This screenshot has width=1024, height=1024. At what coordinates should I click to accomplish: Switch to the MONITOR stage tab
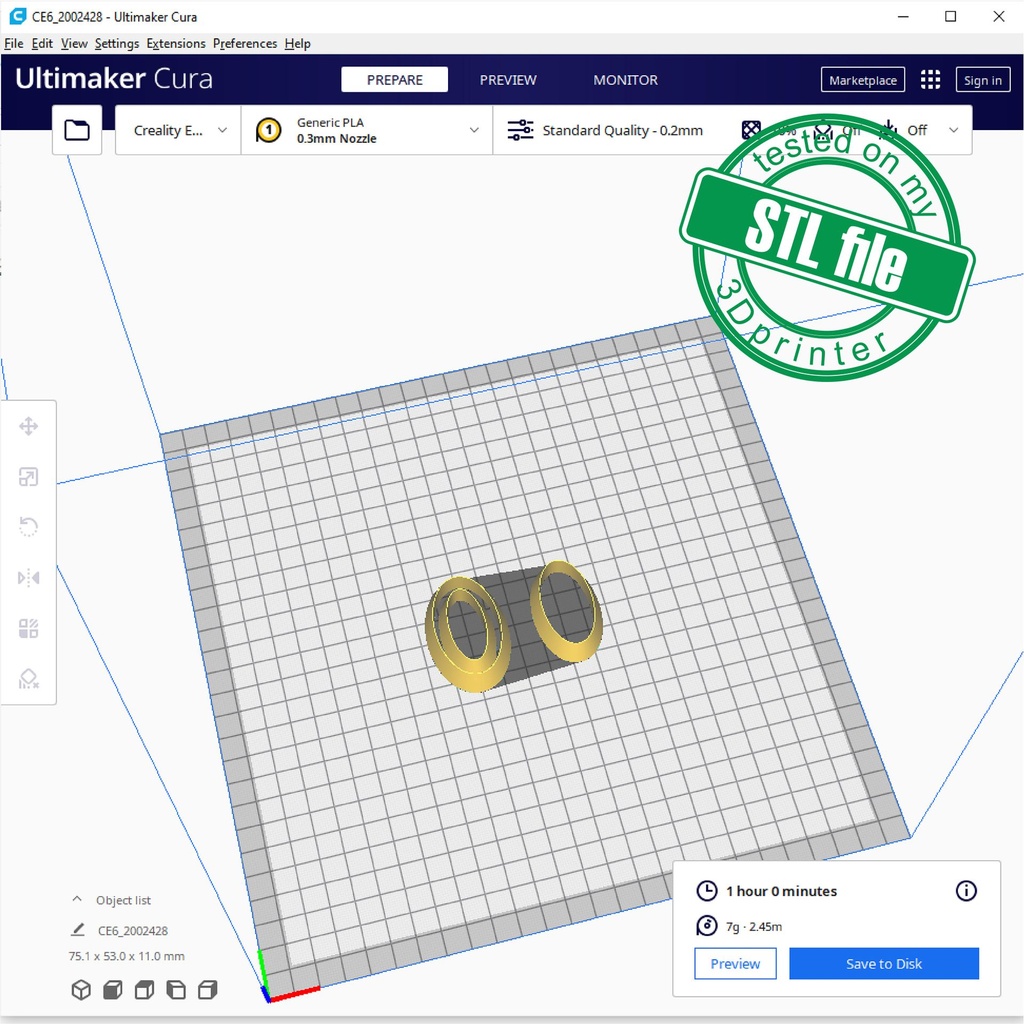(625, 80)
